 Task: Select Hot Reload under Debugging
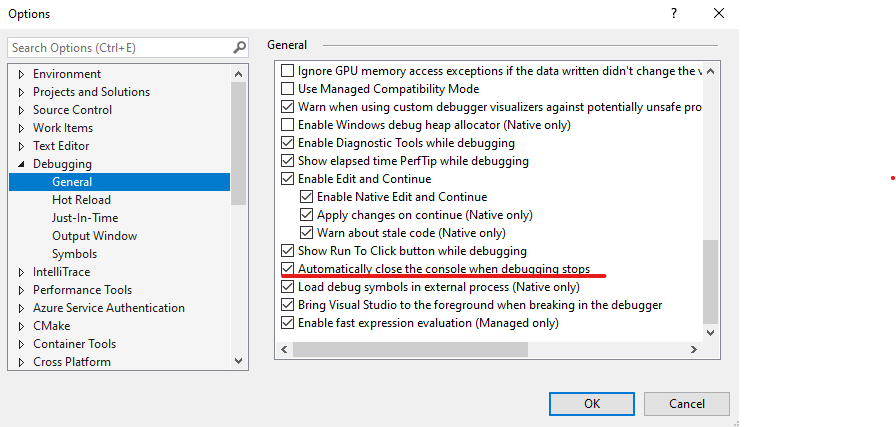tap(81, 200)
